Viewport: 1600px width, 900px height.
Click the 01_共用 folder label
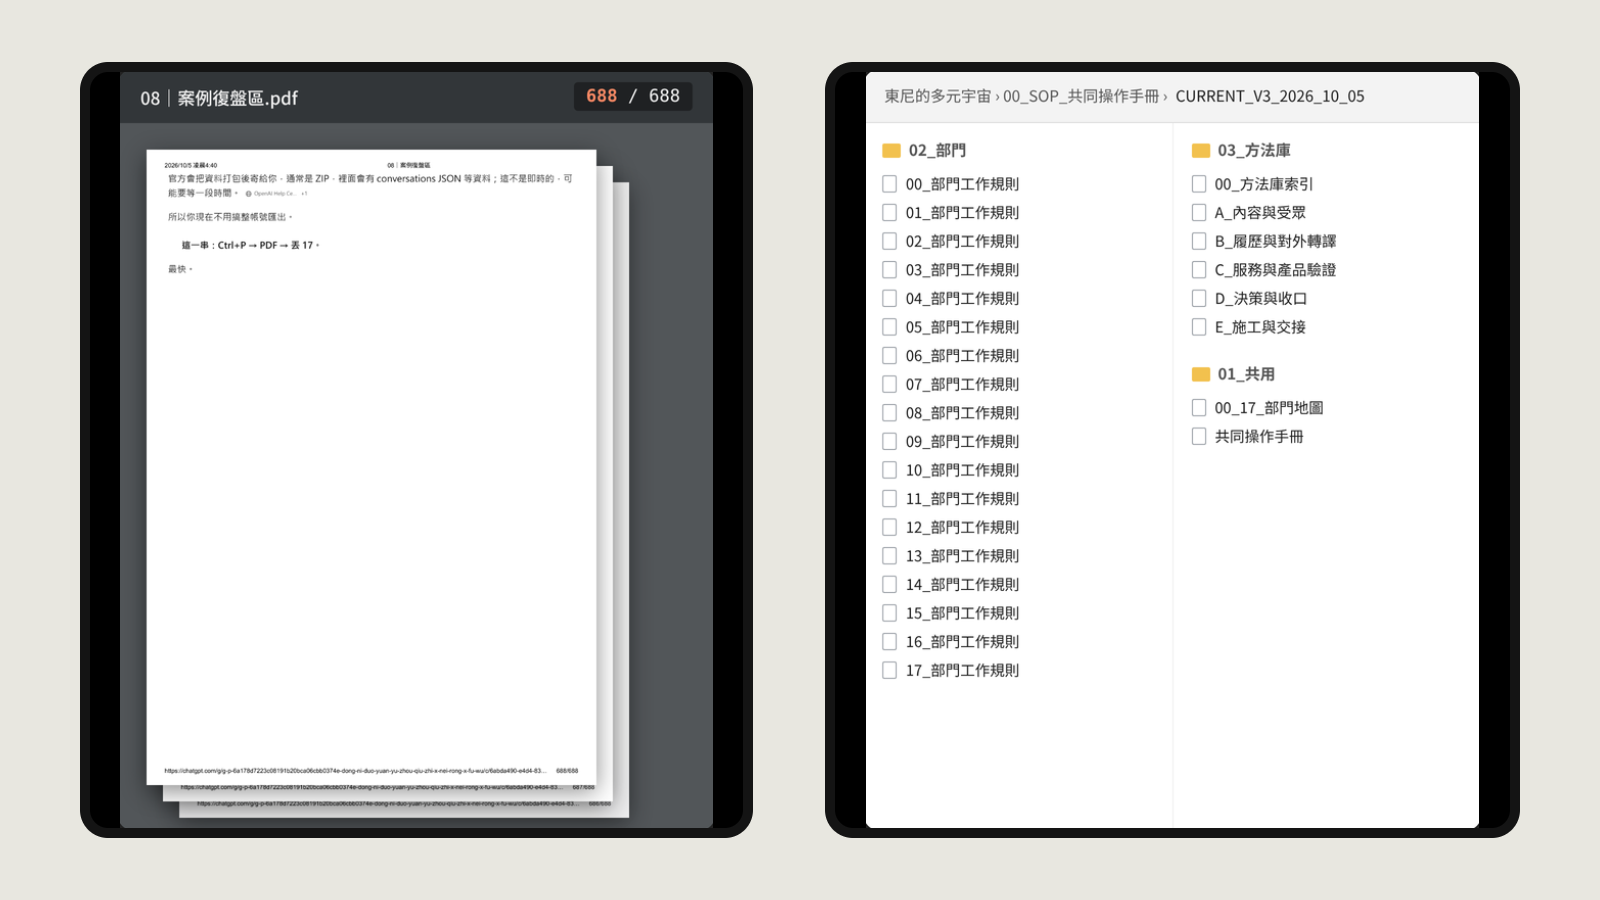[1246, 374]
